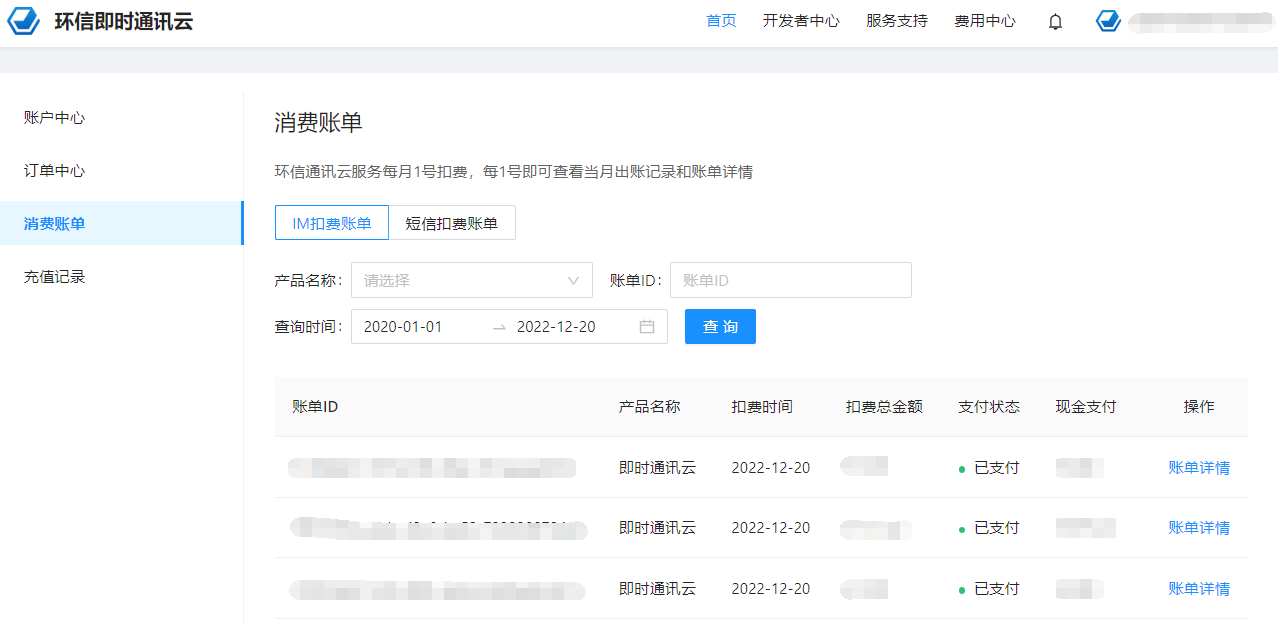Click the start date 2020-01-01 field
Screen dimensions: 1278x623
pyautogui.click(x=403, y=327)
